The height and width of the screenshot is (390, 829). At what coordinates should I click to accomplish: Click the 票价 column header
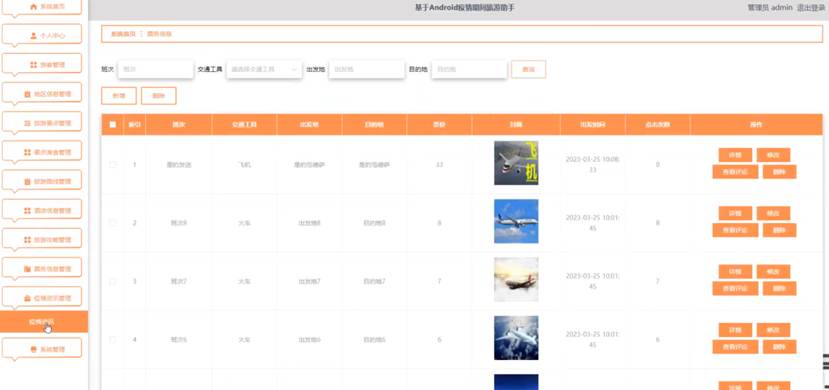click(439, 125)
